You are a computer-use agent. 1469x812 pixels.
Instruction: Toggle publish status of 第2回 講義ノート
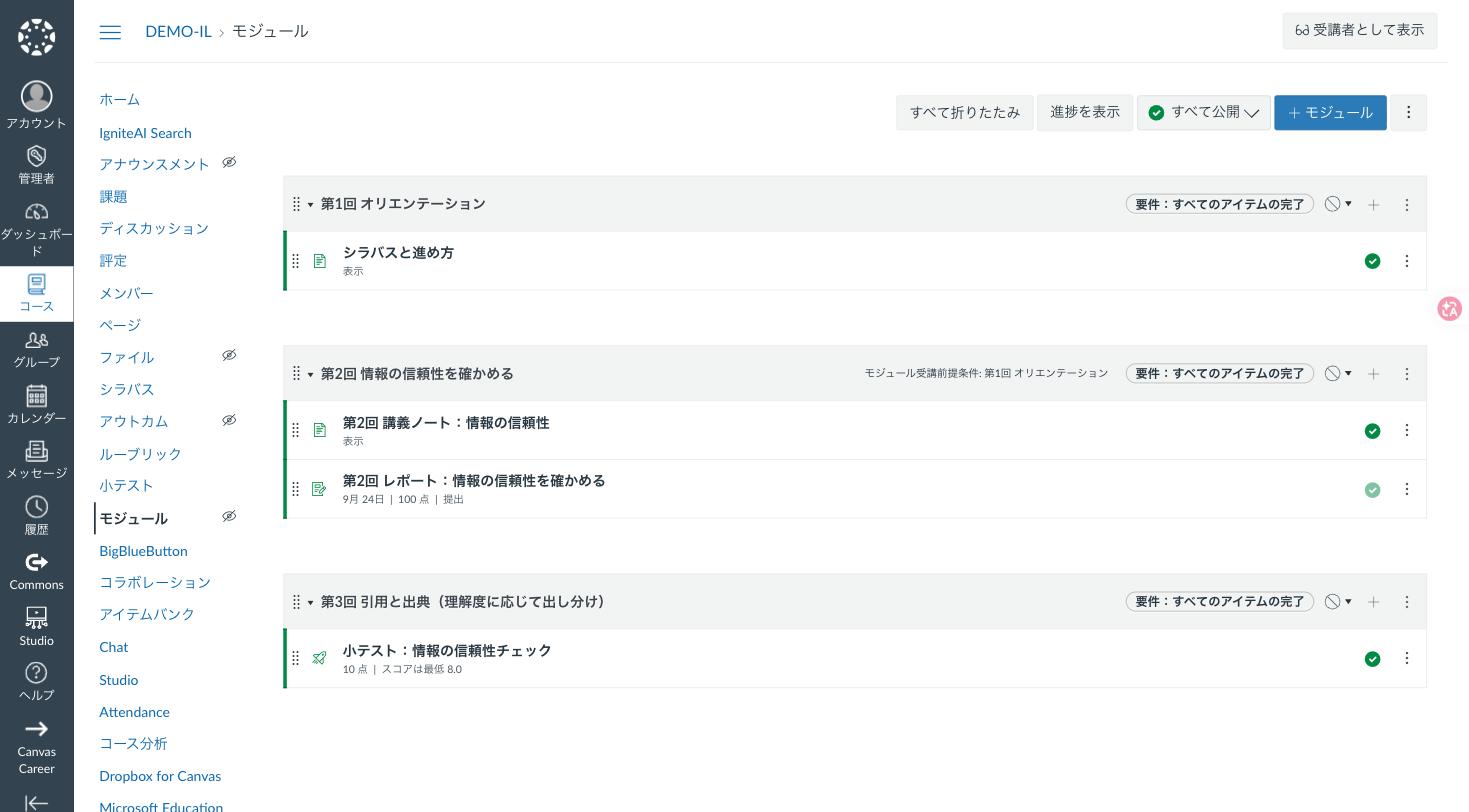point(1373,431)
